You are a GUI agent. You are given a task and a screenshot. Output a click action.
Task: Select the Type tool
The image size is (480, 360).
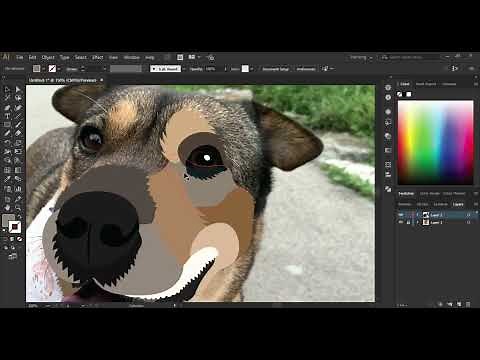[x=7, y=116]
